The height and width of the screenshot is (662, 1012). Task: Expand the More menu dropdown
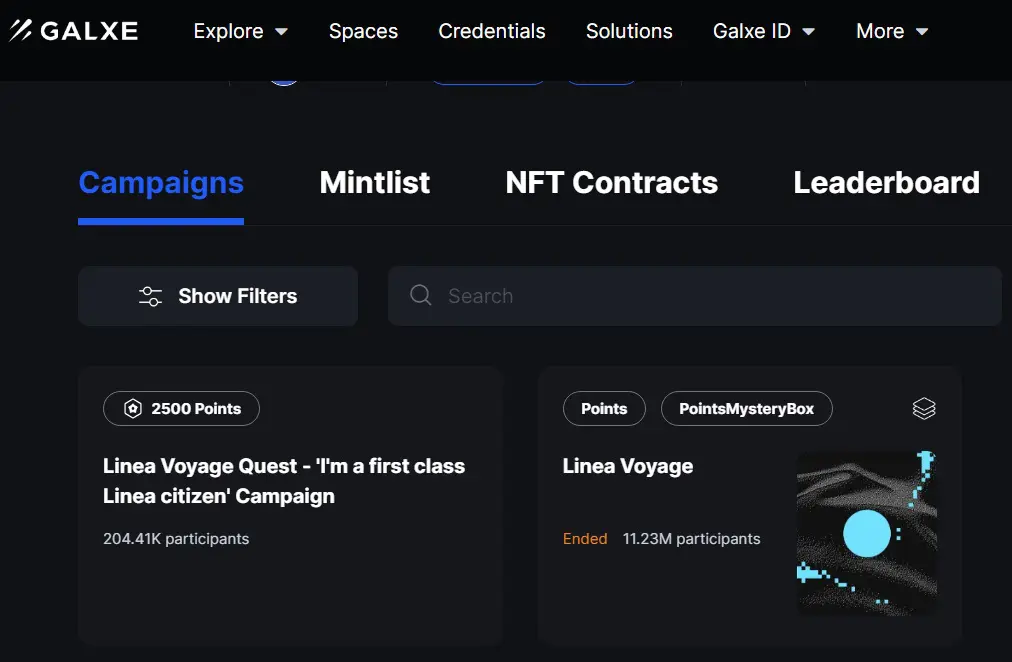(x=892, y=31)
